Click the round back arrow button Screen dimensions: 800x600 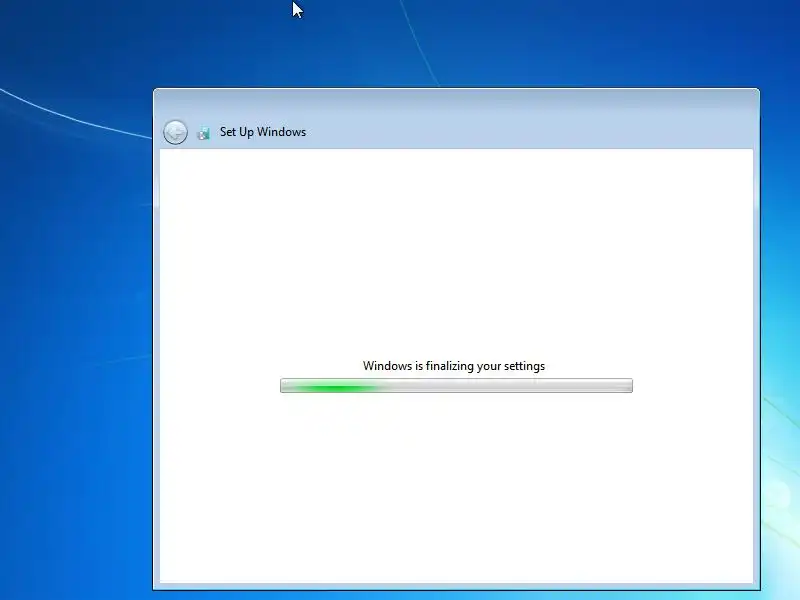coord(175,133)
